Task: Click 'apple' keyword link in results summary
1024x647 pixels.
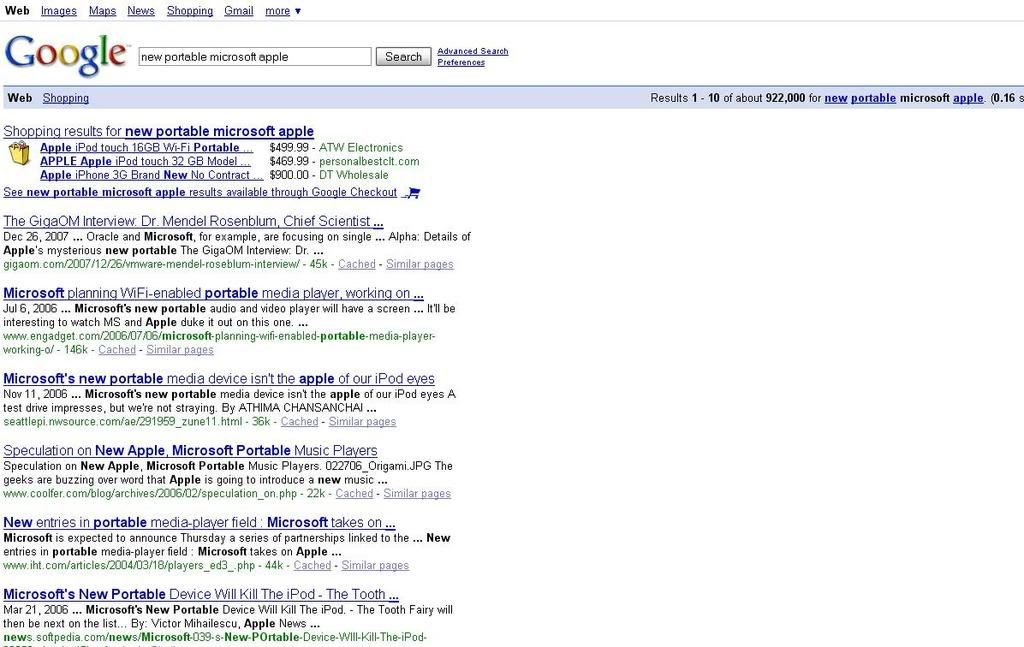Action: 968,98
